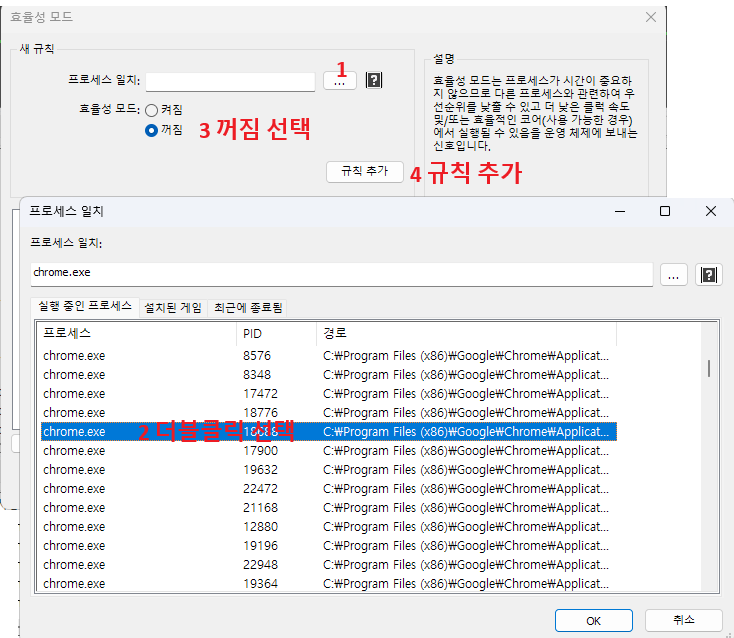Select chrome.exe row with PID 19196

click(x=329, y=546)
